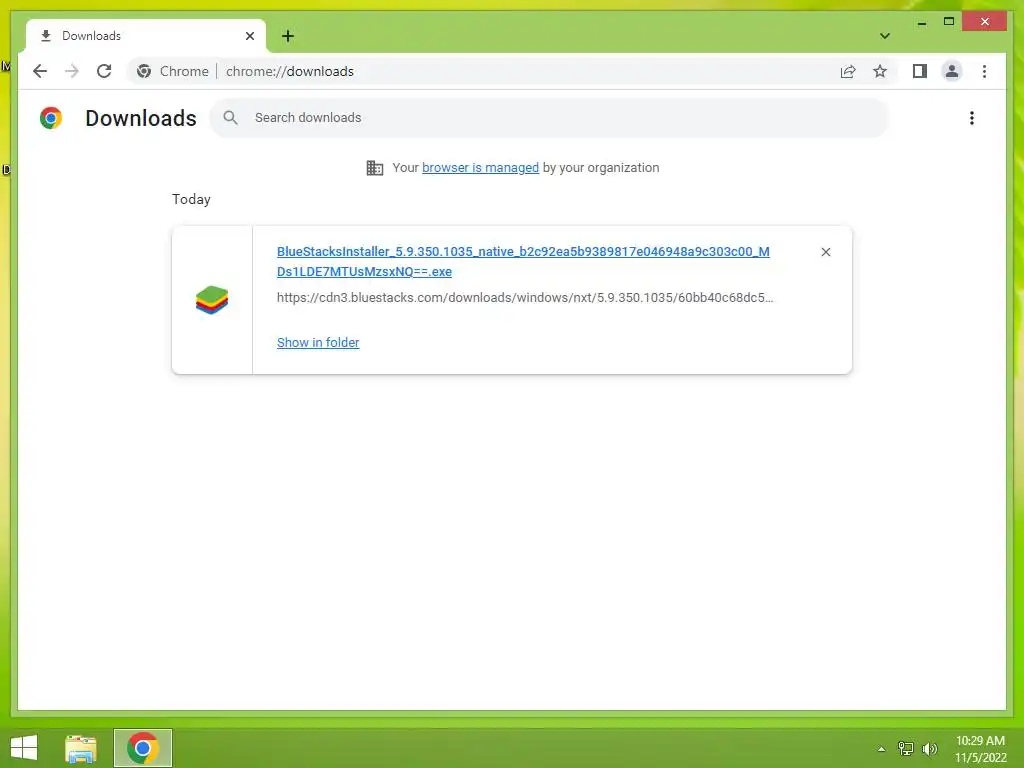Click the Chrome logo beside Downloads heading
Screen dimensions: 1024x768
51,118
